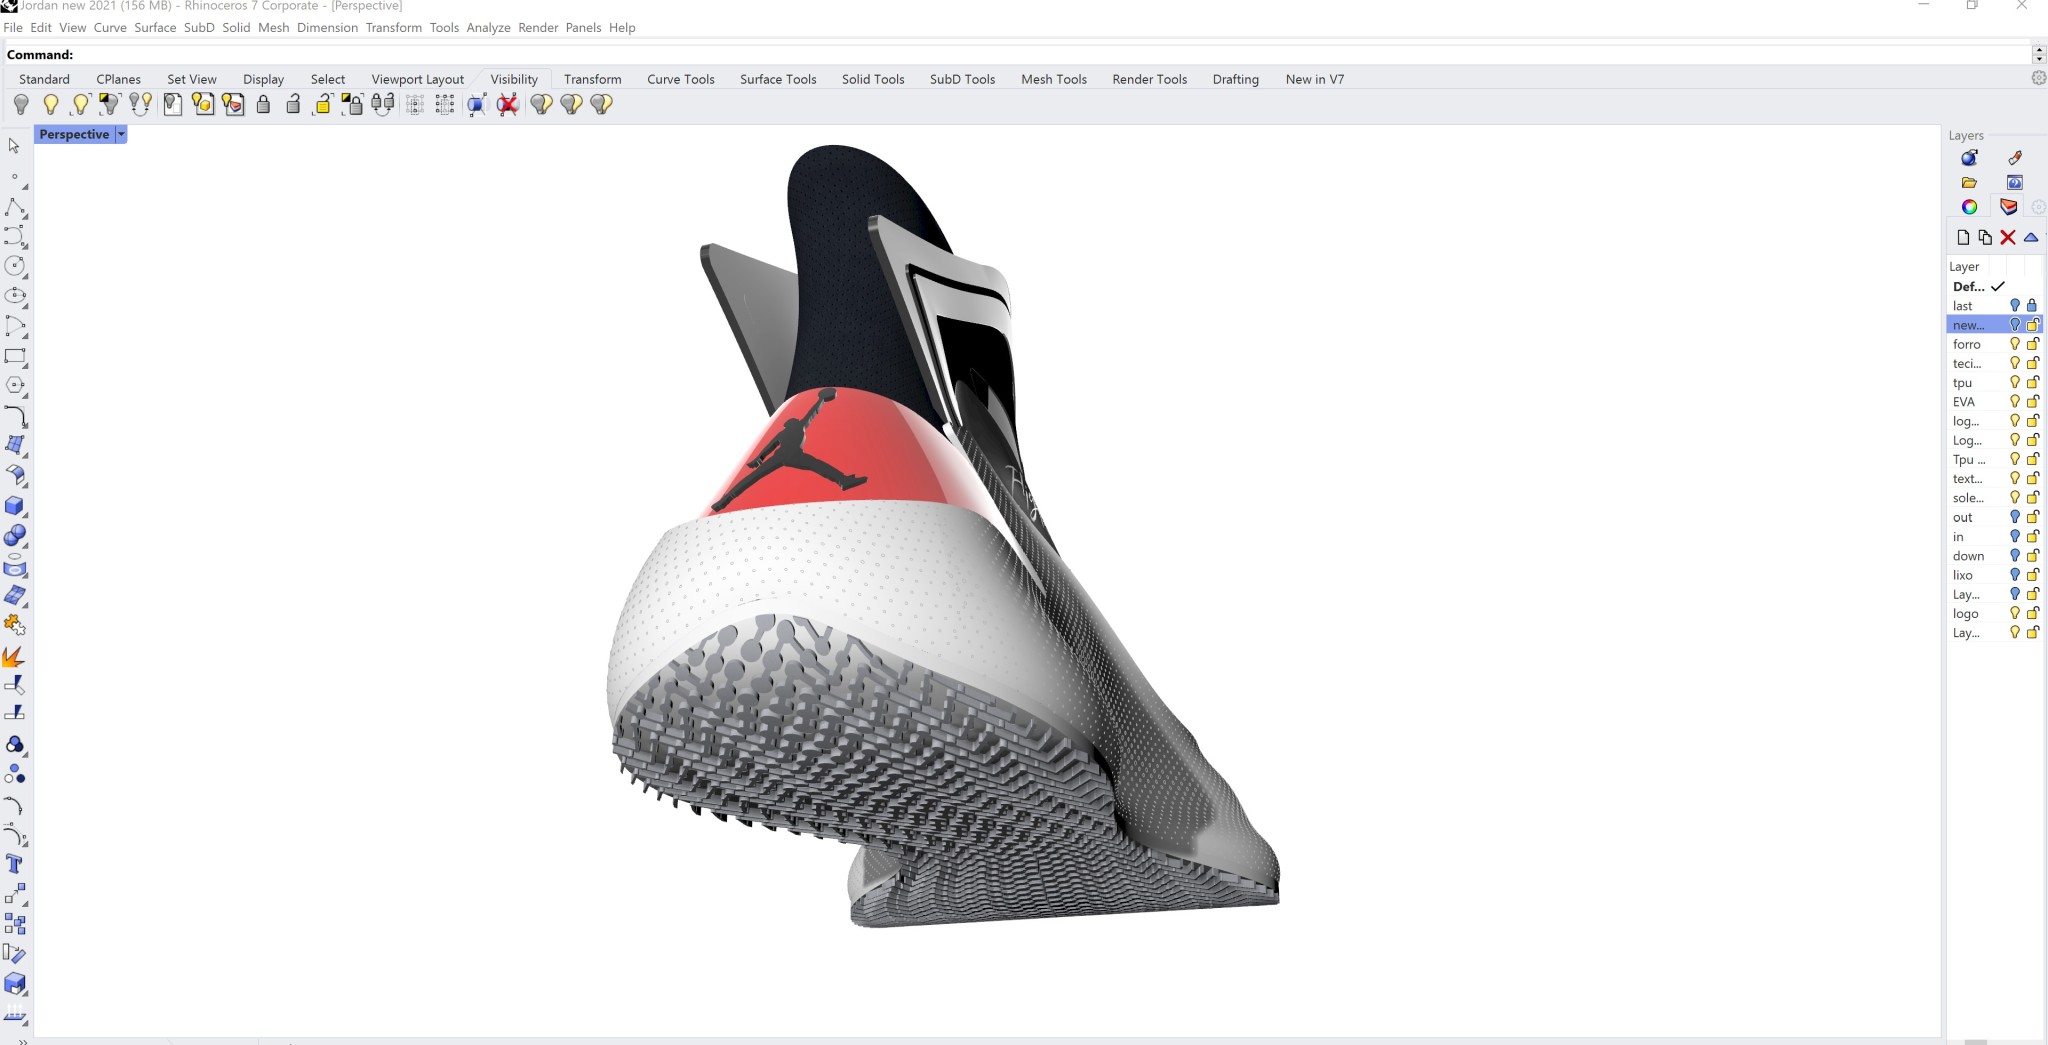Click the Duplicate Layer pages icon
Image resolution: width=2048 pixels, height=1045 pixels.
click(x=1985, y=237)
